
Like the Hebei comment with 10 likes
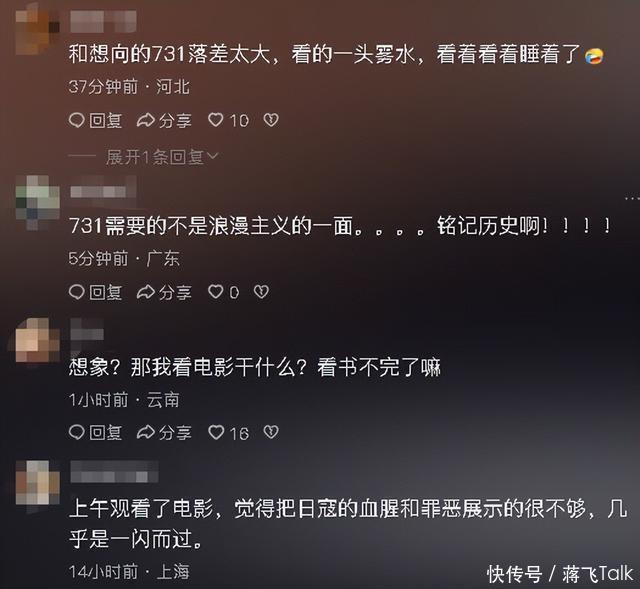216,120
